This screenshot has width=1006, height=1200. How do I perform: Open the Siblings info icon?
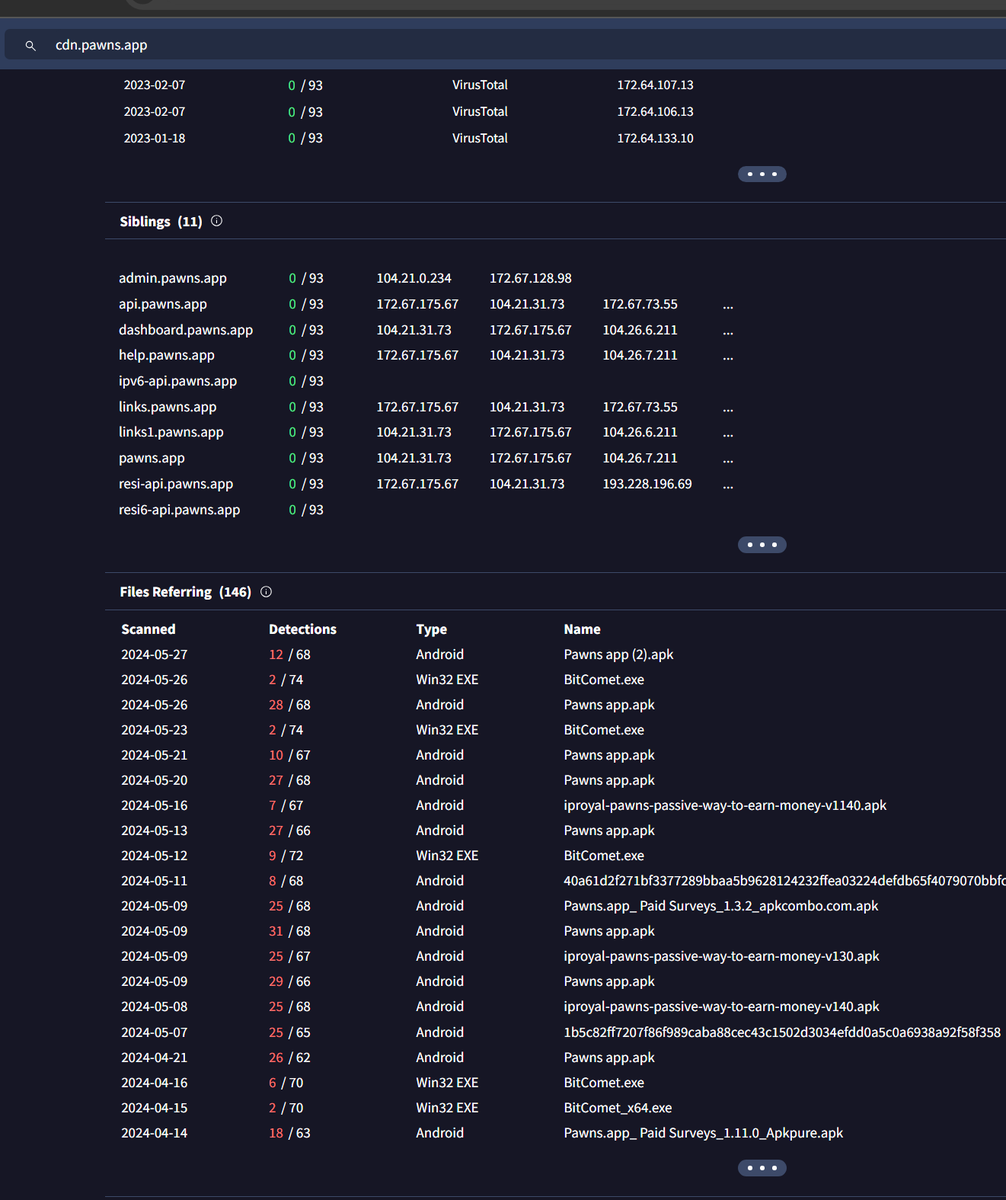point(217,221)
